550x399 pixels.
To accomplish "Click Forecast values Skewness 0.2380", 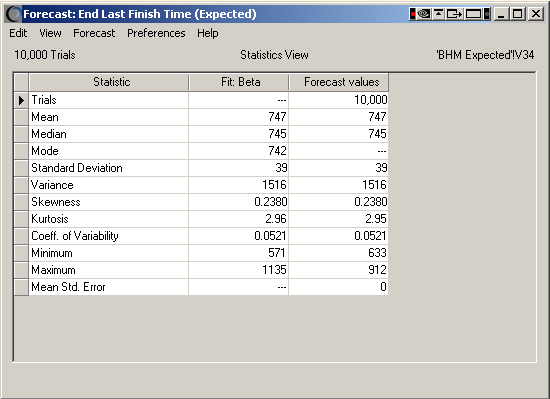I will 338,202.
